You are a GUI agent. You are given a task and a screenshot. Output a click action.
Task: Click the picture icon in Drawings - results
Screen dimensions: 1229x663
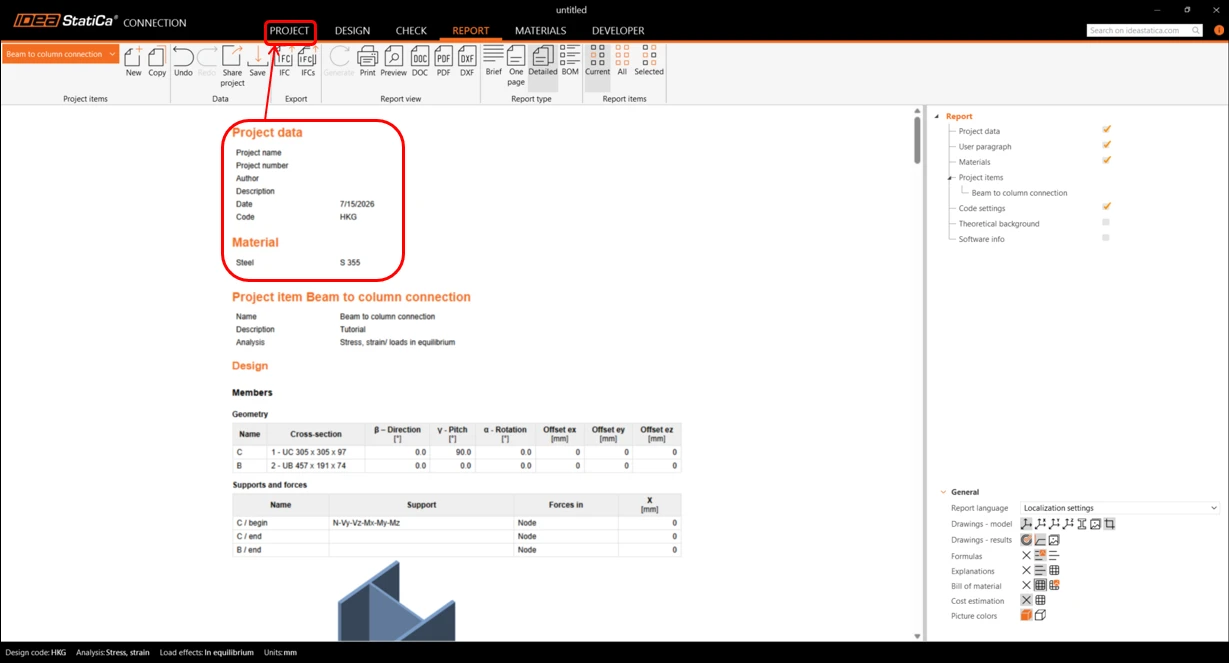click(x=1054, y=540)
